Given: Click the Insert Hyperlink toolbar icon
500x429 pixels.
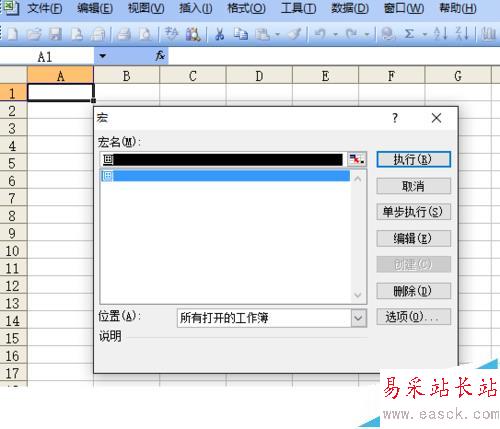Looking at the screenshot, I should [388, 34].
